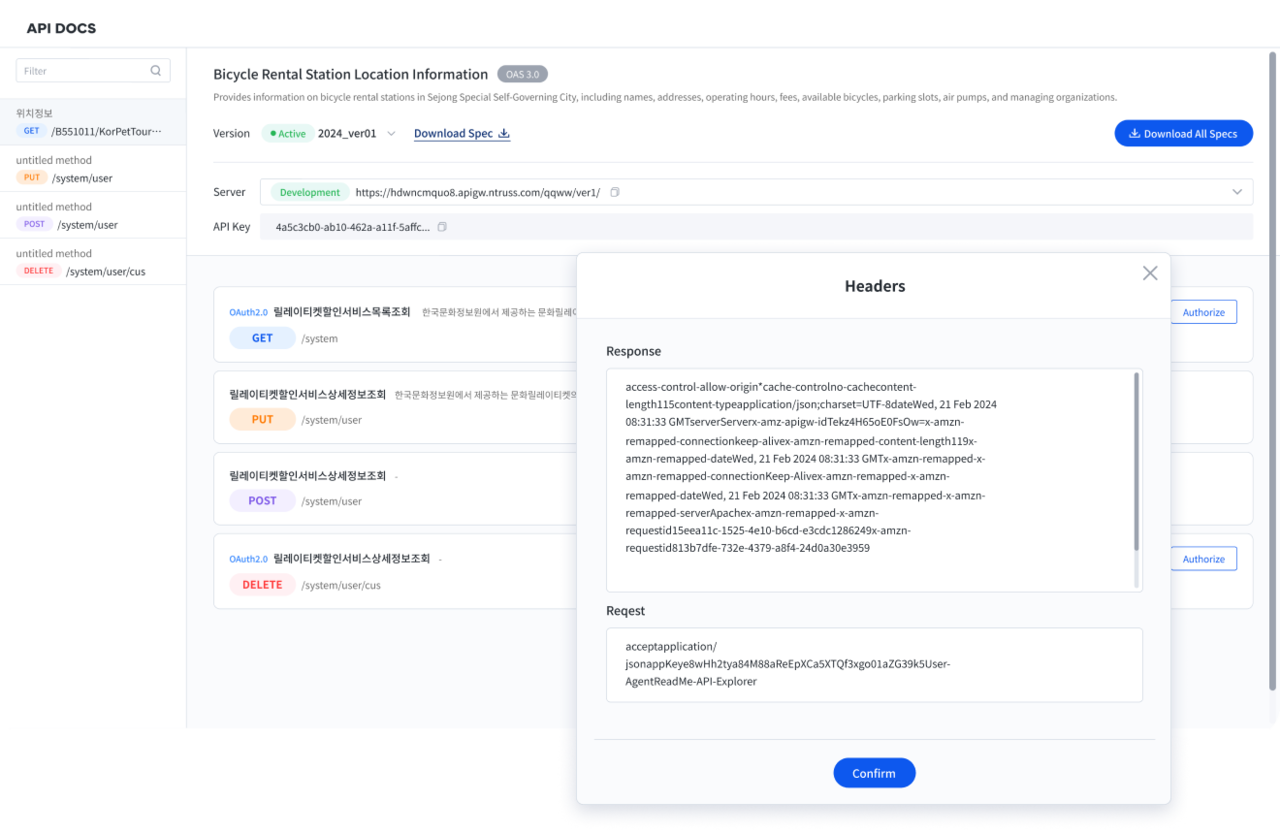Expand the PUT /system/user endpoint panel
This screenshot has height=834, width=1280.
396,407
